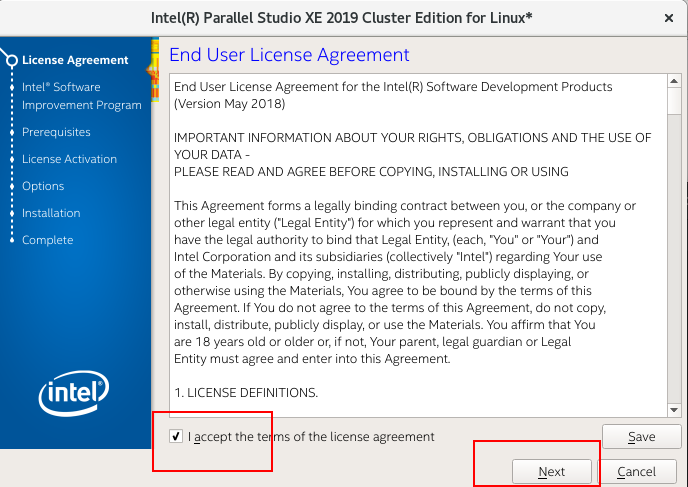Click the Intel logo

[x=74, y=393]
